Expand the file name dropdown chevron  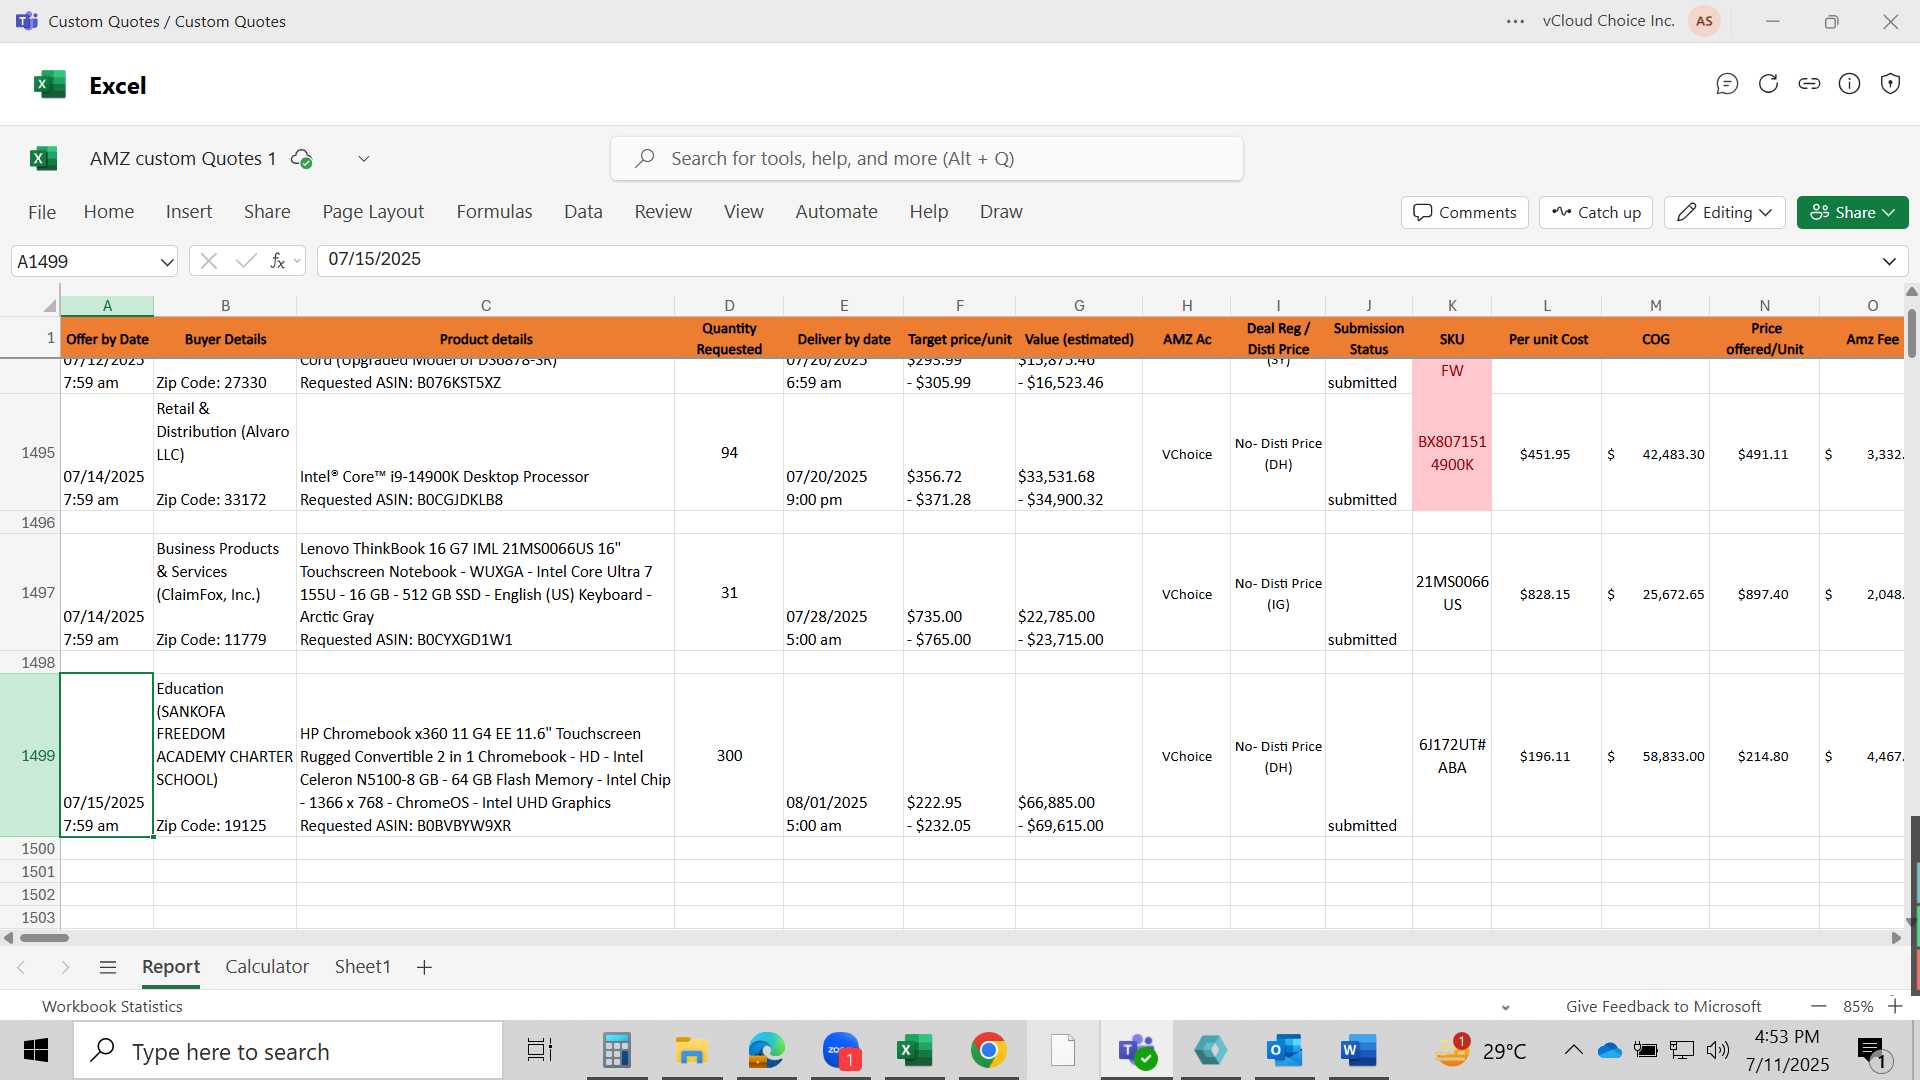[364, 159]
